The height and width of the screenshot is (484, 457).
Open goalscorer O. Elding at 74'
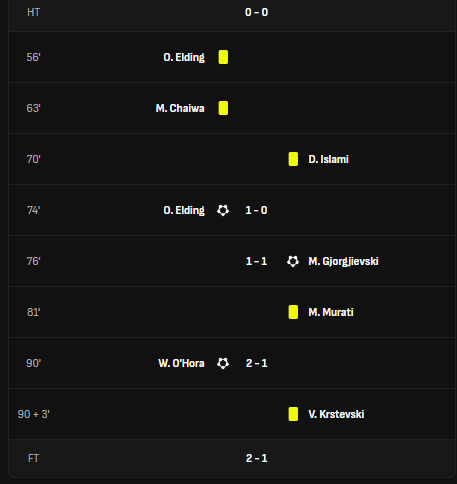184,210
